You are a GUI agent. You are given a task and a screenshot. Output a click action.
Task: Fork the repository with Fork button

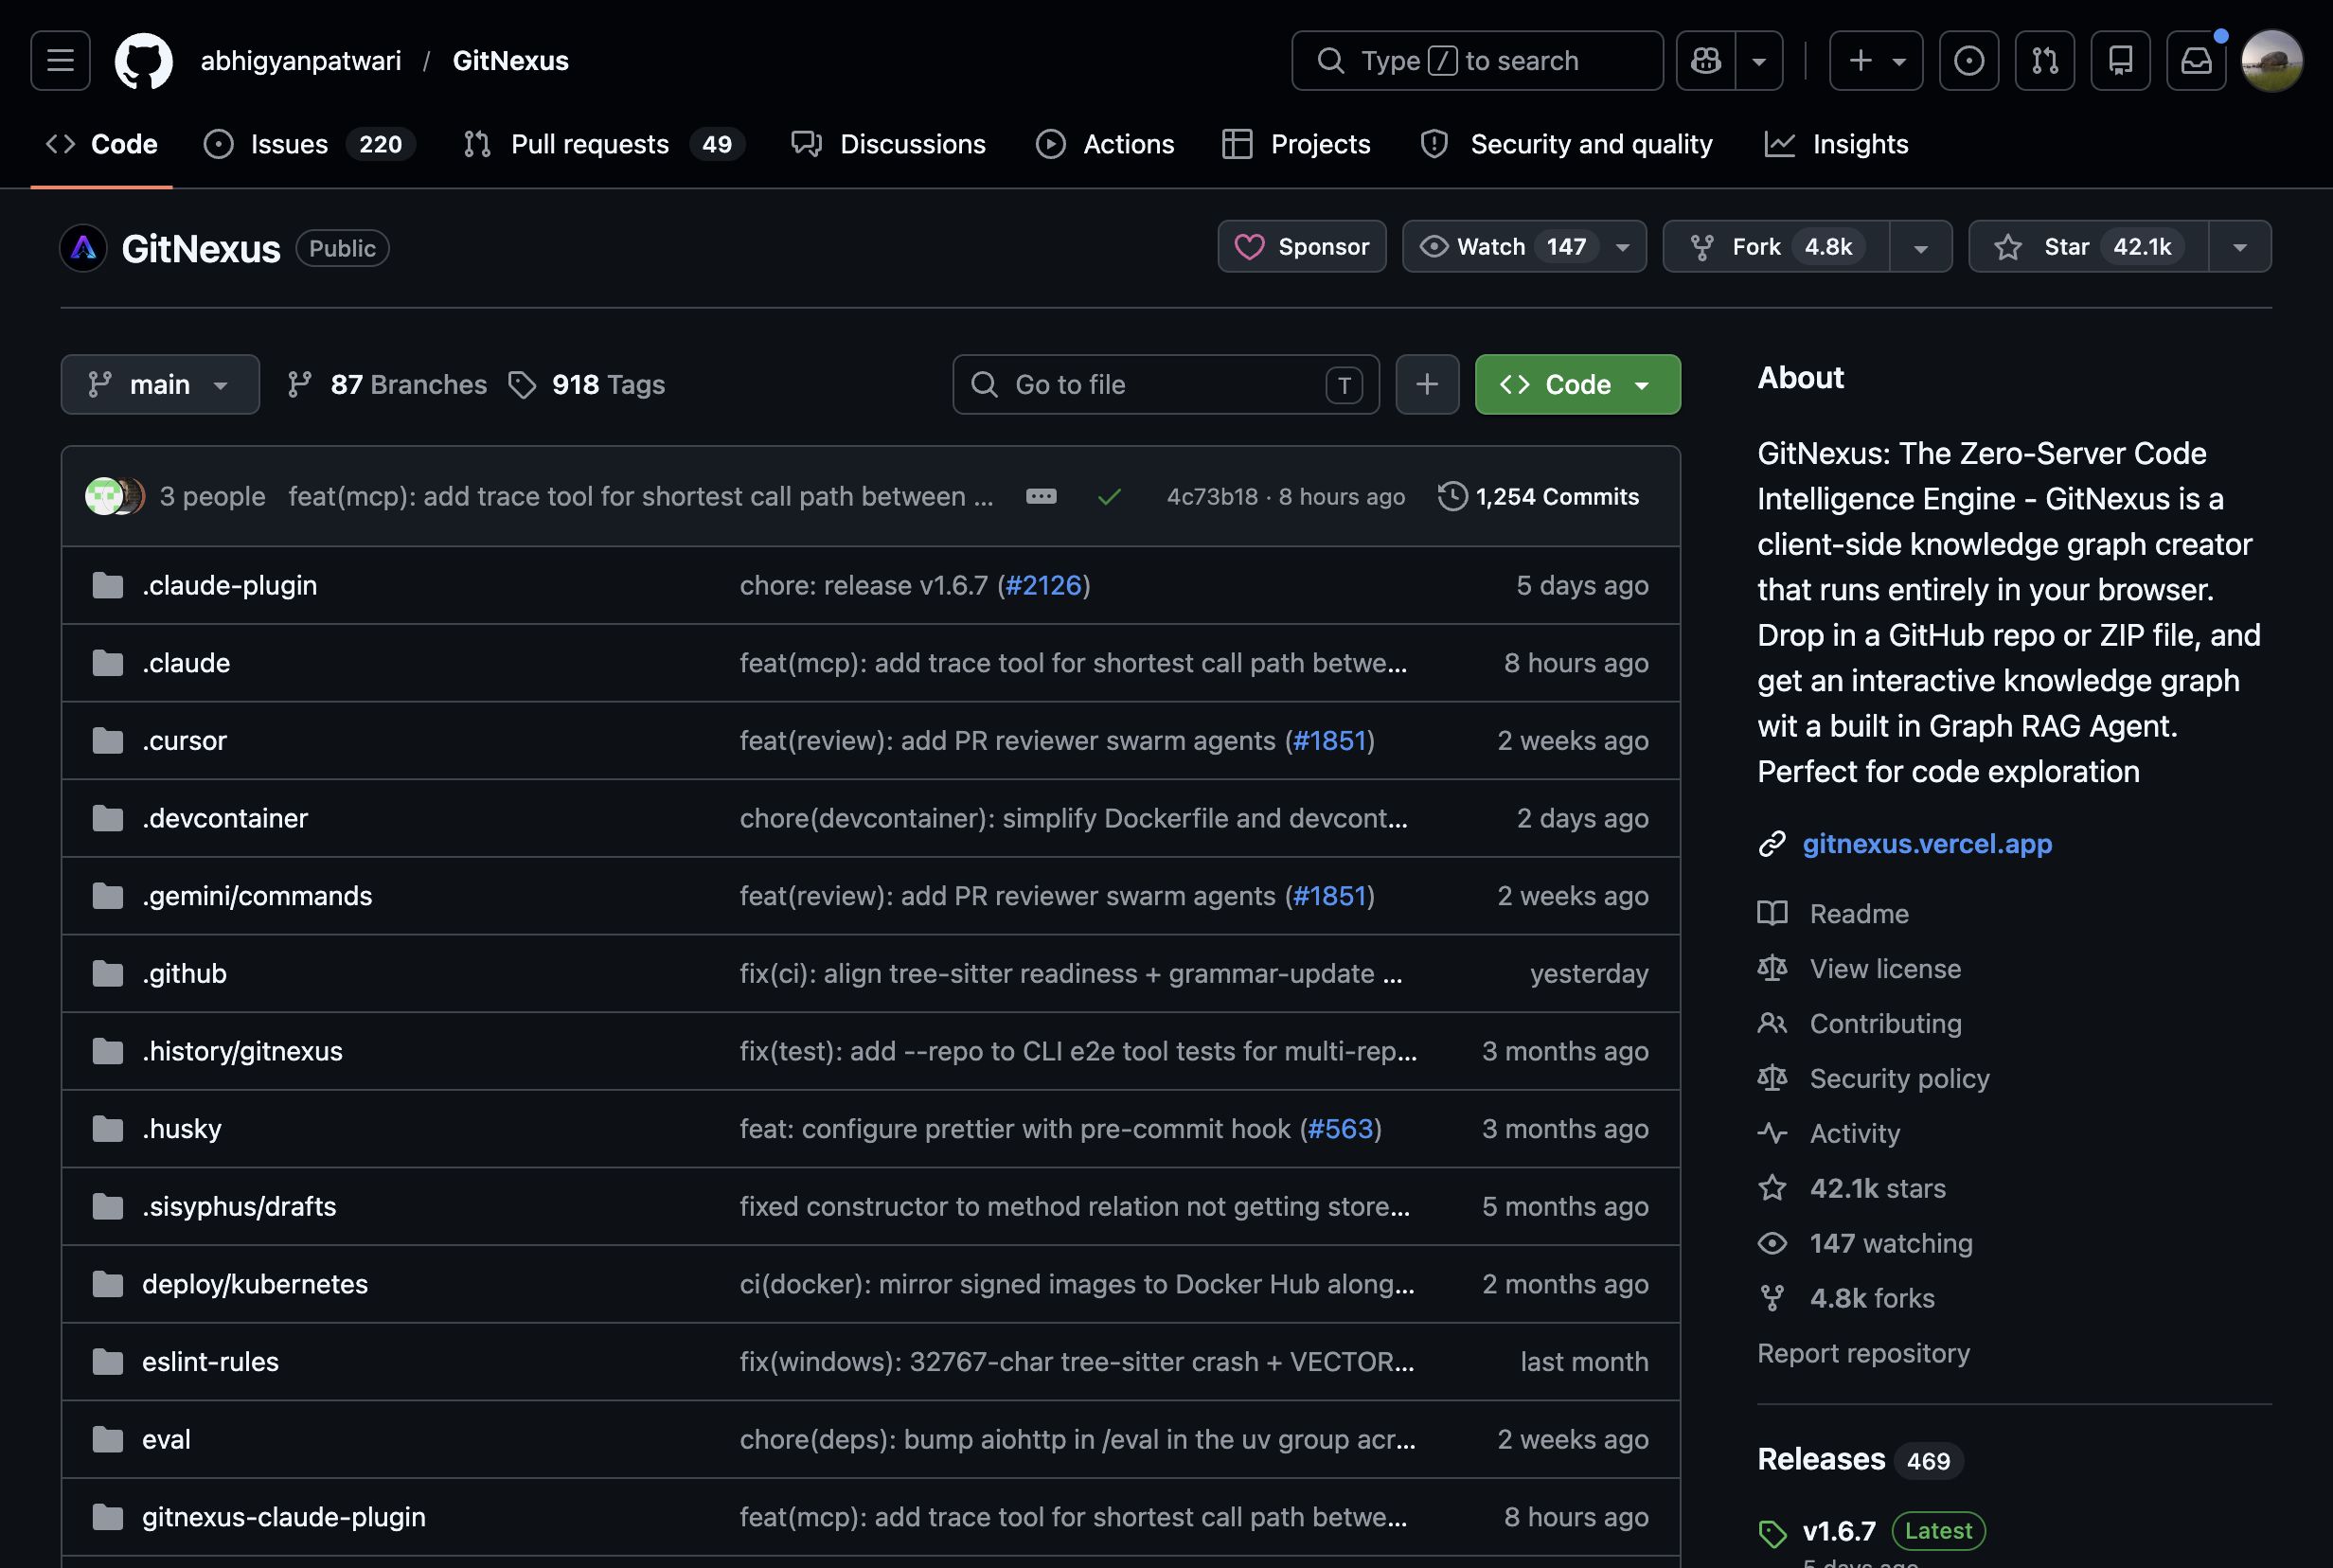coord(1776,246)
